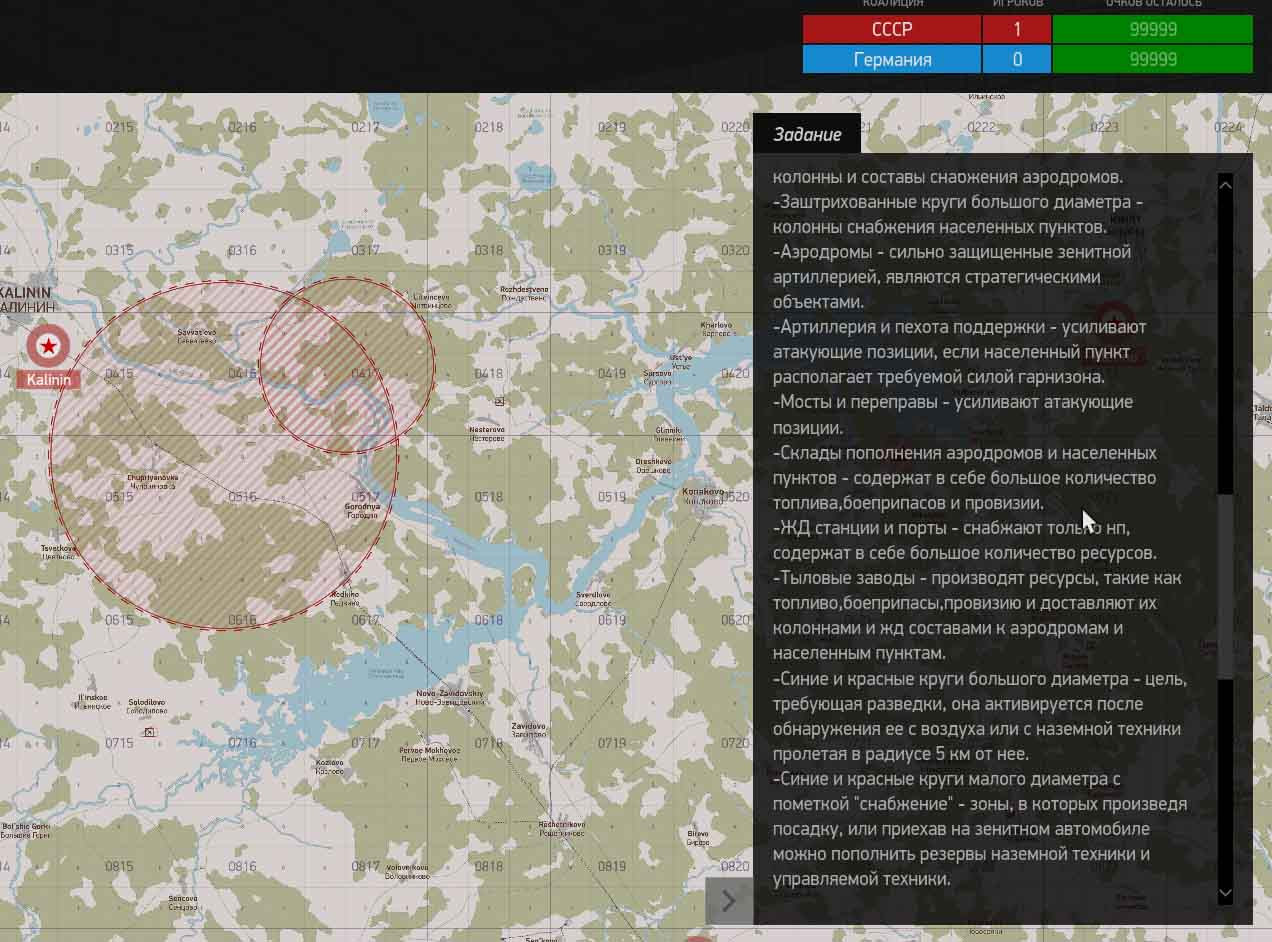
Task: Click the Tsvetkovo town label
Action: coord(58,552)
